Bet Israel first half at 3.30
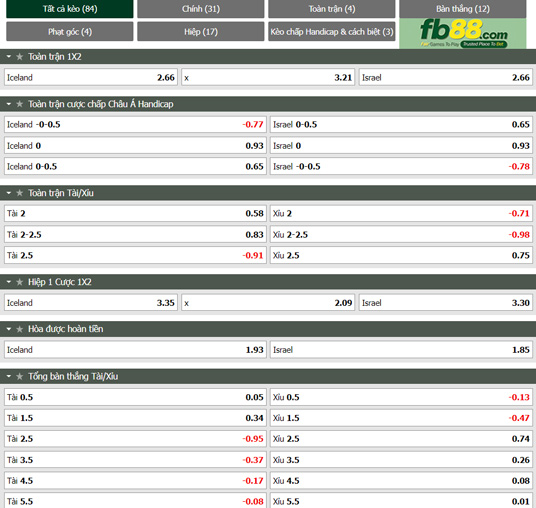This screenshot has width=536, height=508. [x=446, y=303]
